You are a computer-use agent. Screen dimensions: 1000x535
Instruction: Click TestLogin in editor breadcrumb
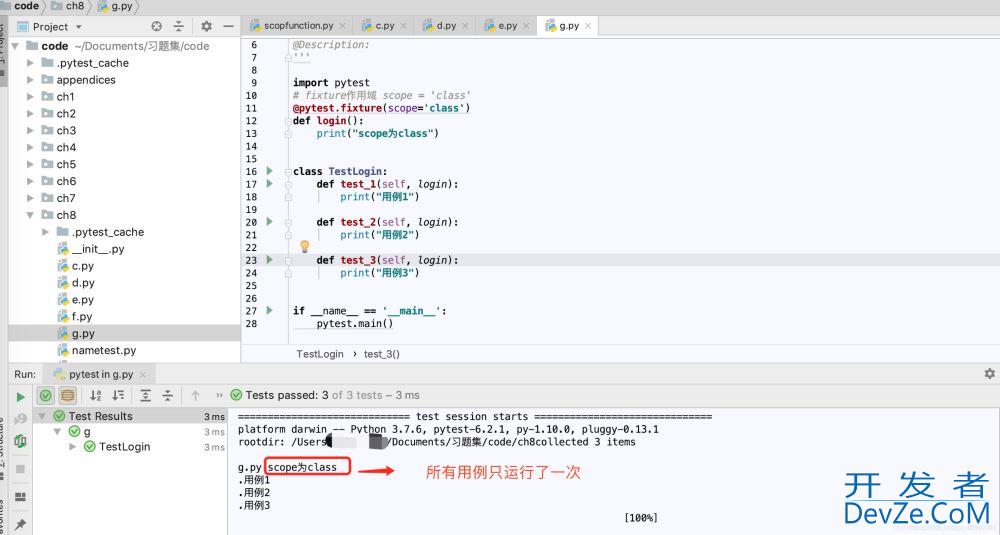click(x=320, y=354)
